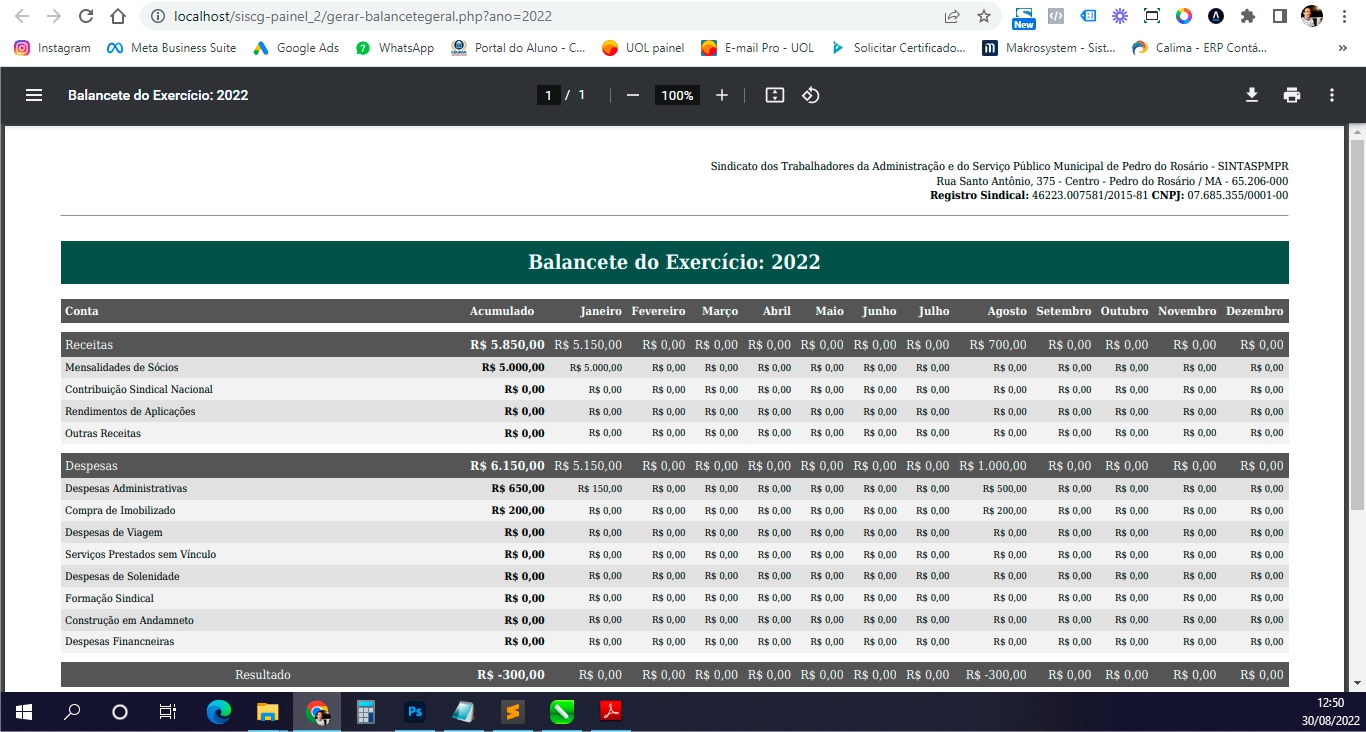Fit the PDF to page
Viewport: 1366px width, 732px height.
(x=775, y=95)
